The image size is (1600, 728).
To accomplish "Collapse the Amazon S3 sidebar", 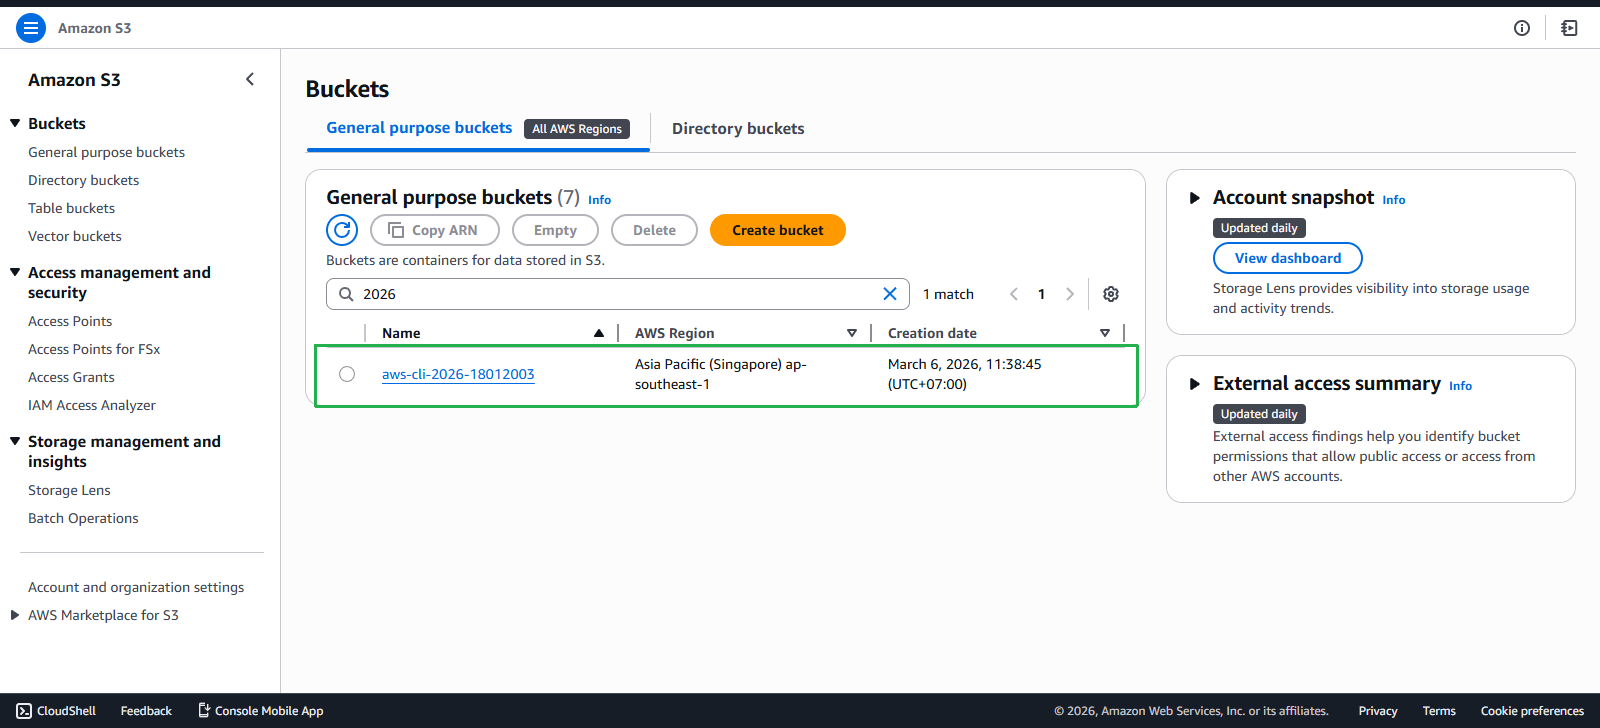I will (x=250, y=79).
